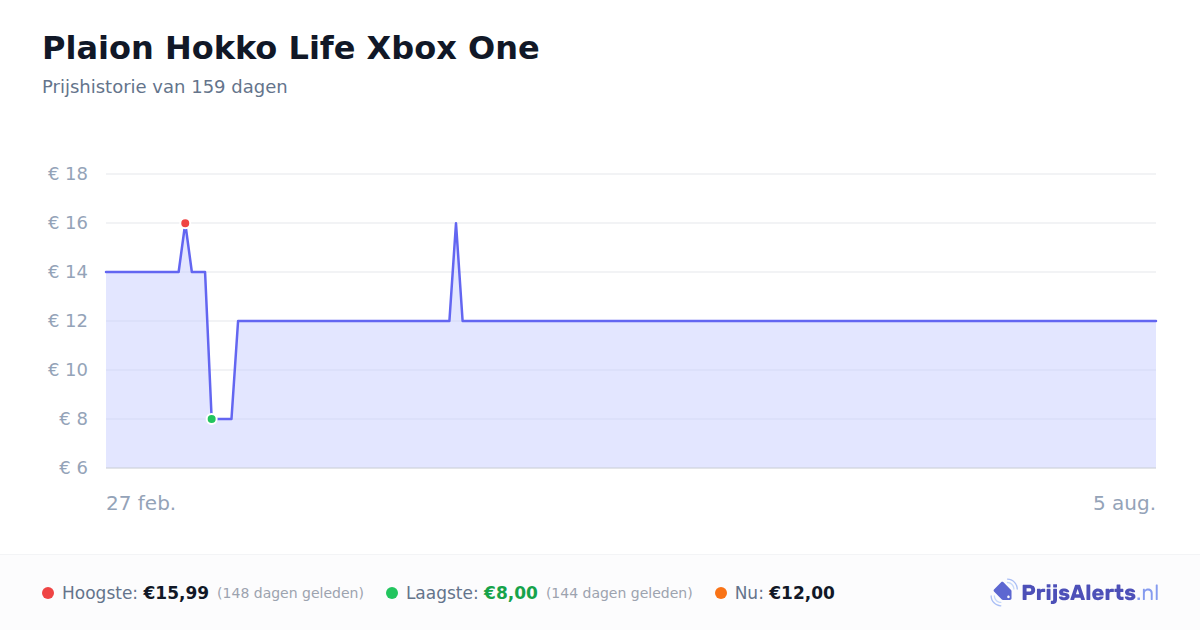Image resolution: width=1200 pixels, height=630 pixels.
Task: Click the 5 aug. end date label
Action: pos(1124,503)
